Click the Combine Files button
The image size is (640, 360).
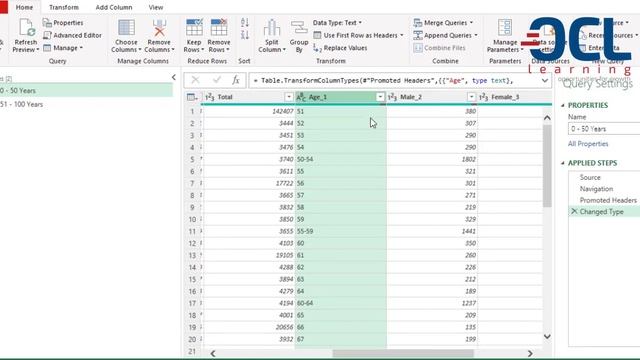coord(439,48)
